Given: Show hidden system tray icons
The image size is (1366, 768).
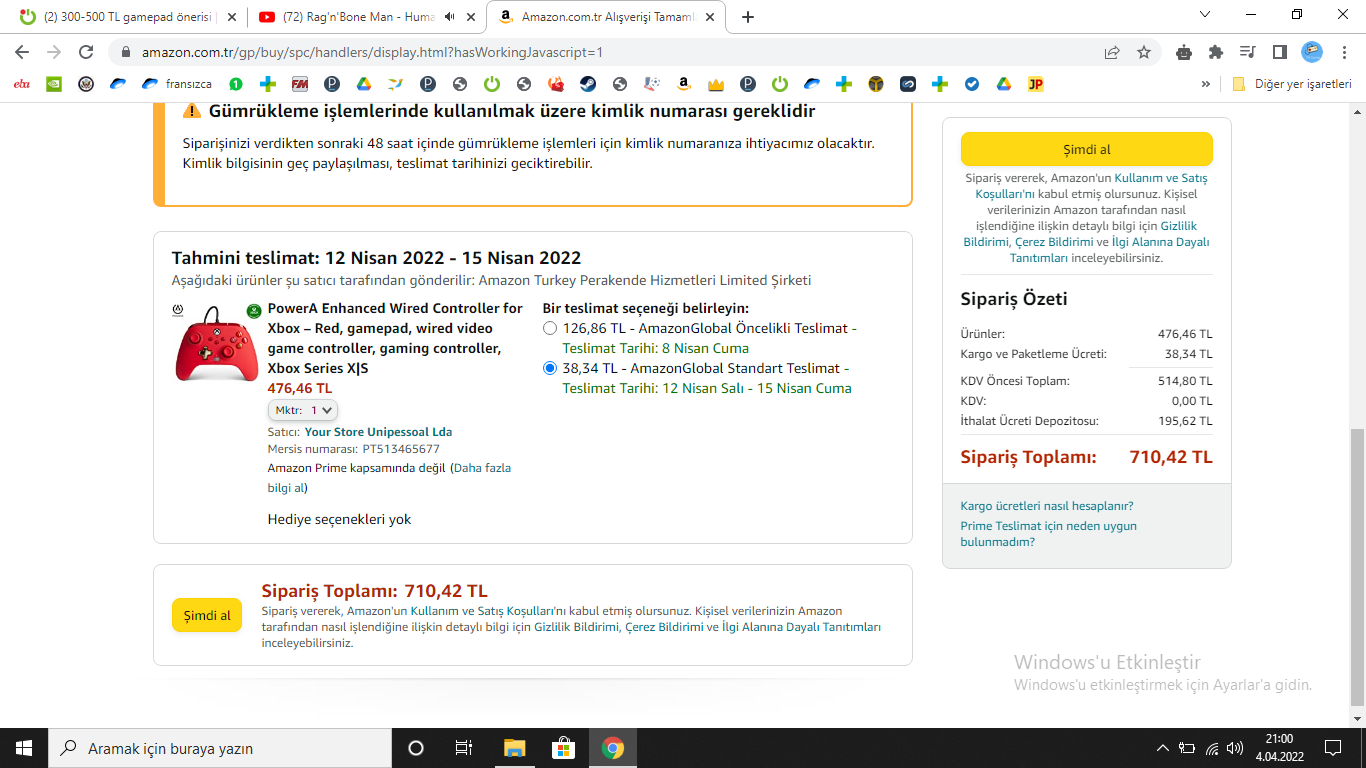Looking at the screenshot, I should coord(1162,748).
